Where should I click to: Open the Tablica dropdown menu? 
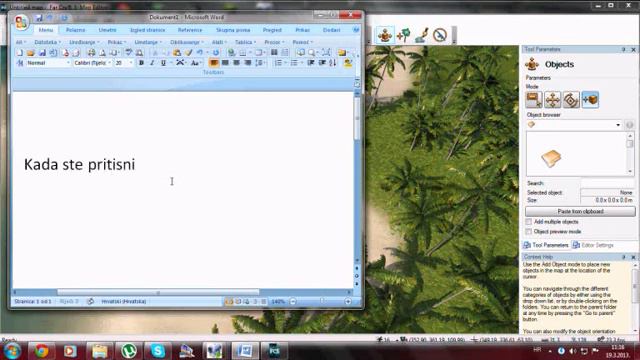point(245,42)
